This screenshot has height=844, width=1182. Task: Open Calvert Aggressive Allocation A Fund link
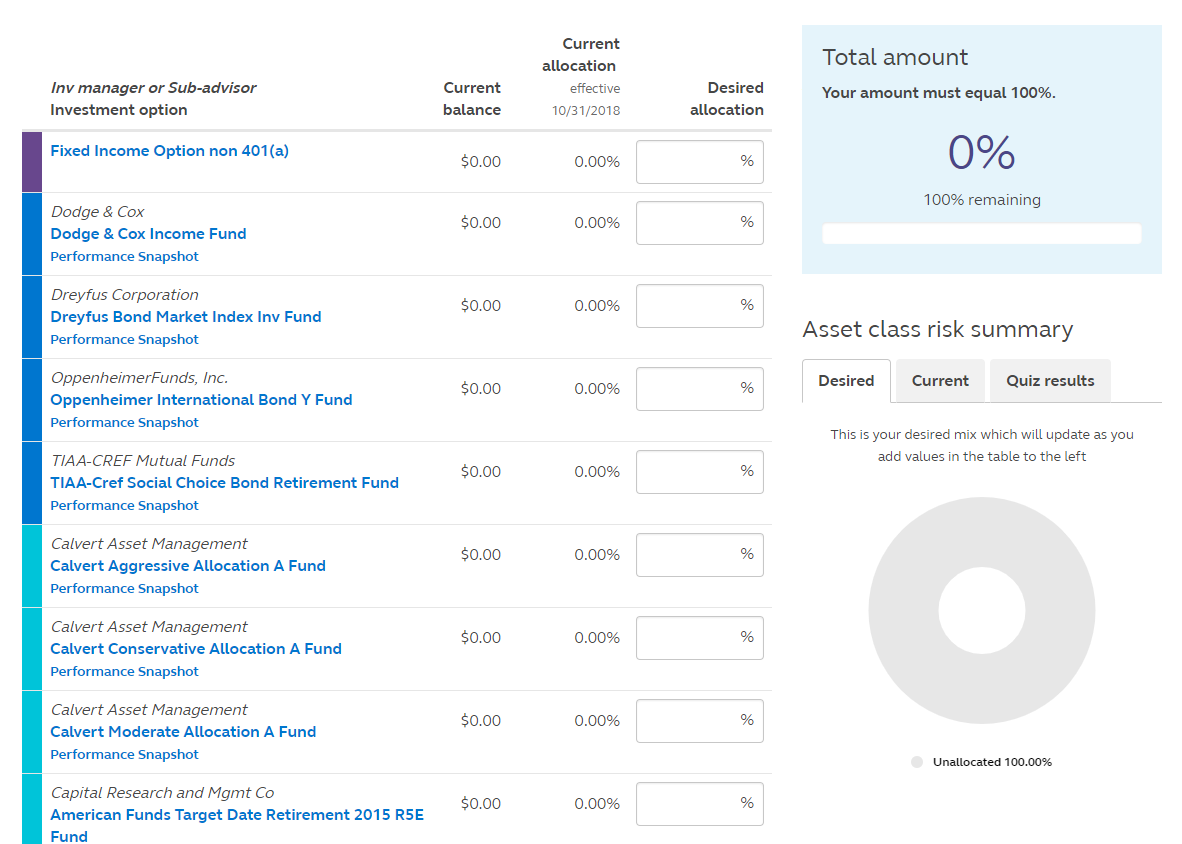coord(188,565)
